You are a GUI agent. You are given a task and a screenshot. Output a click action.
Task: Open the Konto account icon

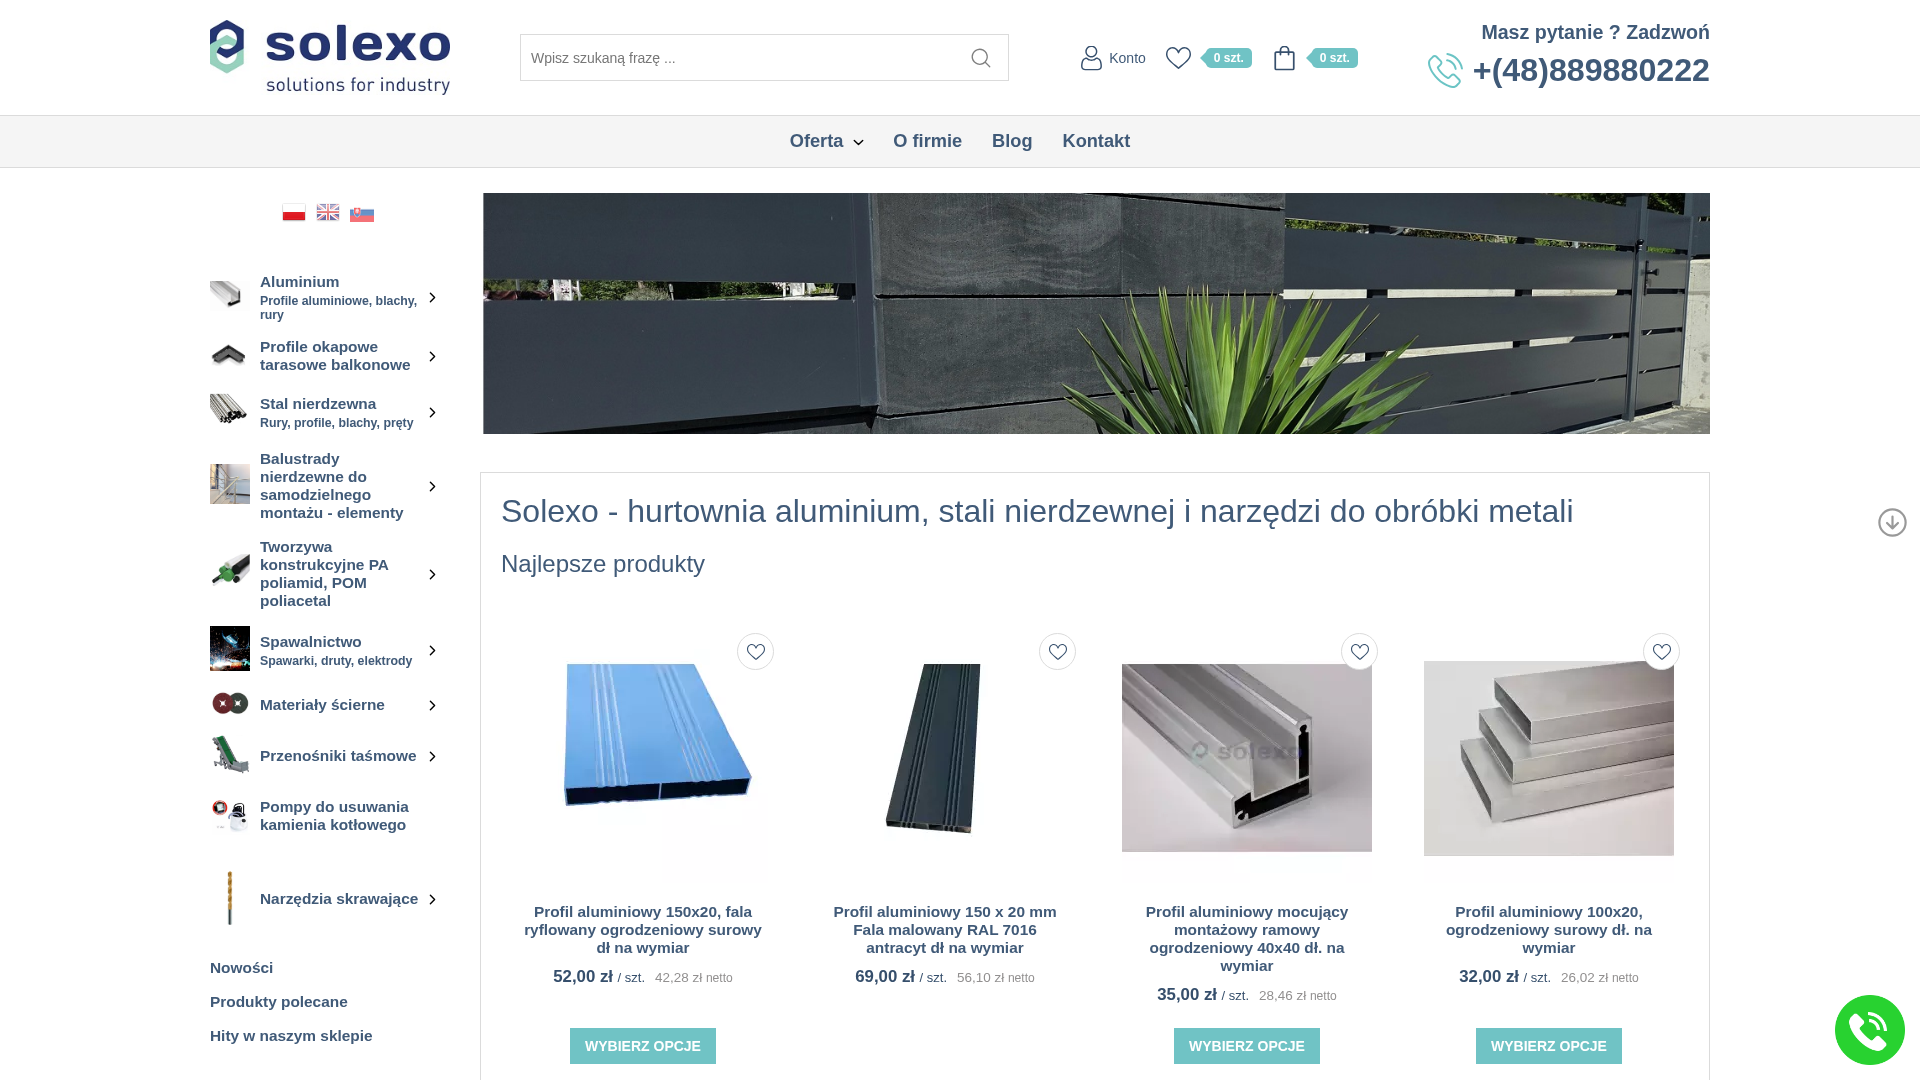pos(1091,58)
